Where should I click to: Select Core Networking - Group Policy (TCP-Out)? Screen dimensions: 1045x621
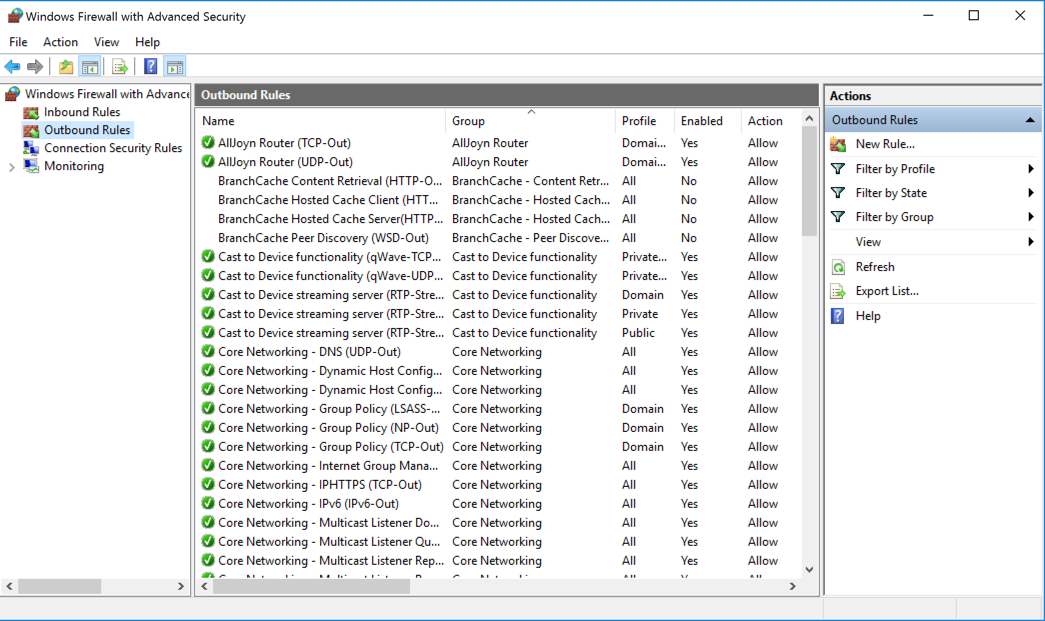point(331,446)
